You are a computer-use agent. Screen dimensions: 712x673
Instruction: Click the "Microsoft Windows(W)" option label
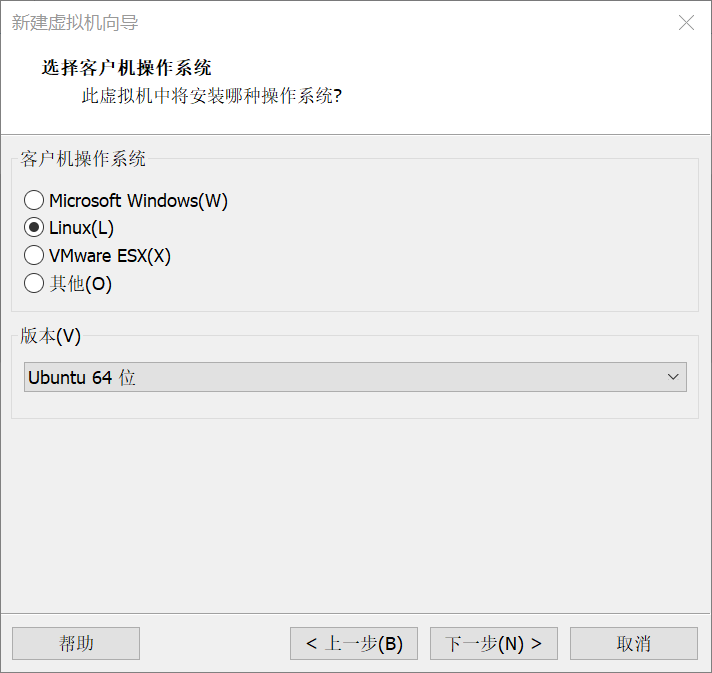(138, 201)
